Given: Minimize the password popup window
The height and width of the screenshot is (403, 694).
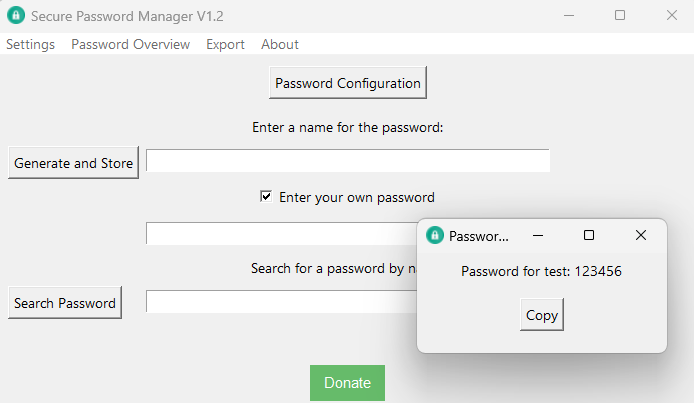Looking at the screenshot, I should (x=538, y=235).
